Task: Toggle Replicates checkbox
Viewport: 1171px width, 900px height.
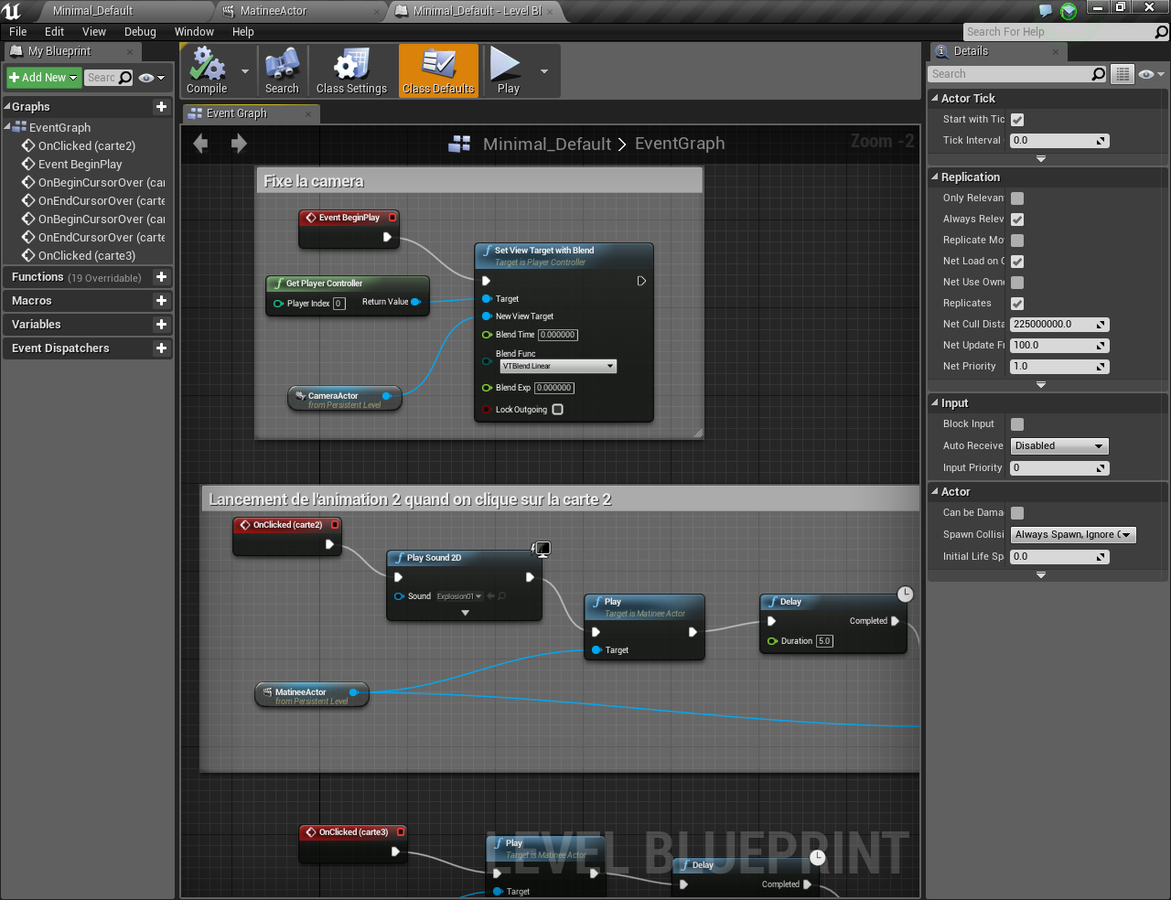Action: point(1017,303)
